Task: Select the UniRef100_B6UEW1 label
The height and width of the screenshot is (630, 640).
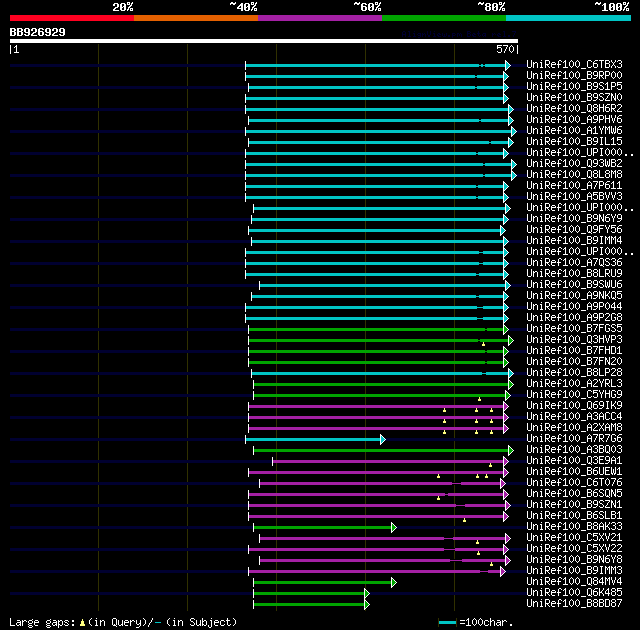Action: coord(574,472)
